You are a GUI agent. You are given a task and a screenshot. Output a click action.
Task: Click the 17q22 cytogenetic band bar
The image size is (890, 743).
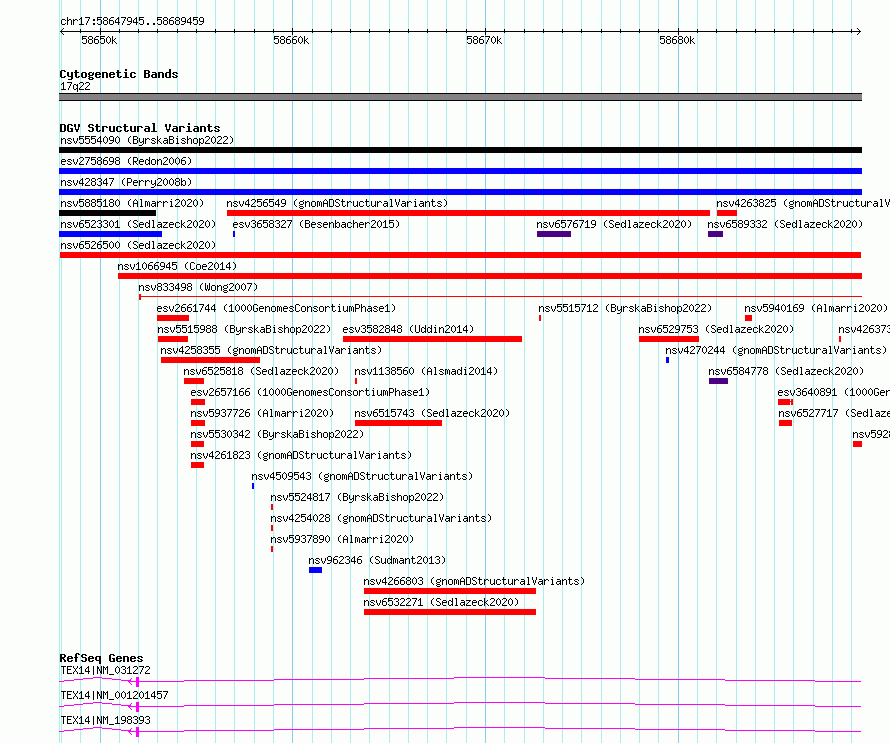pyautogui.click(x=460, y=97)
